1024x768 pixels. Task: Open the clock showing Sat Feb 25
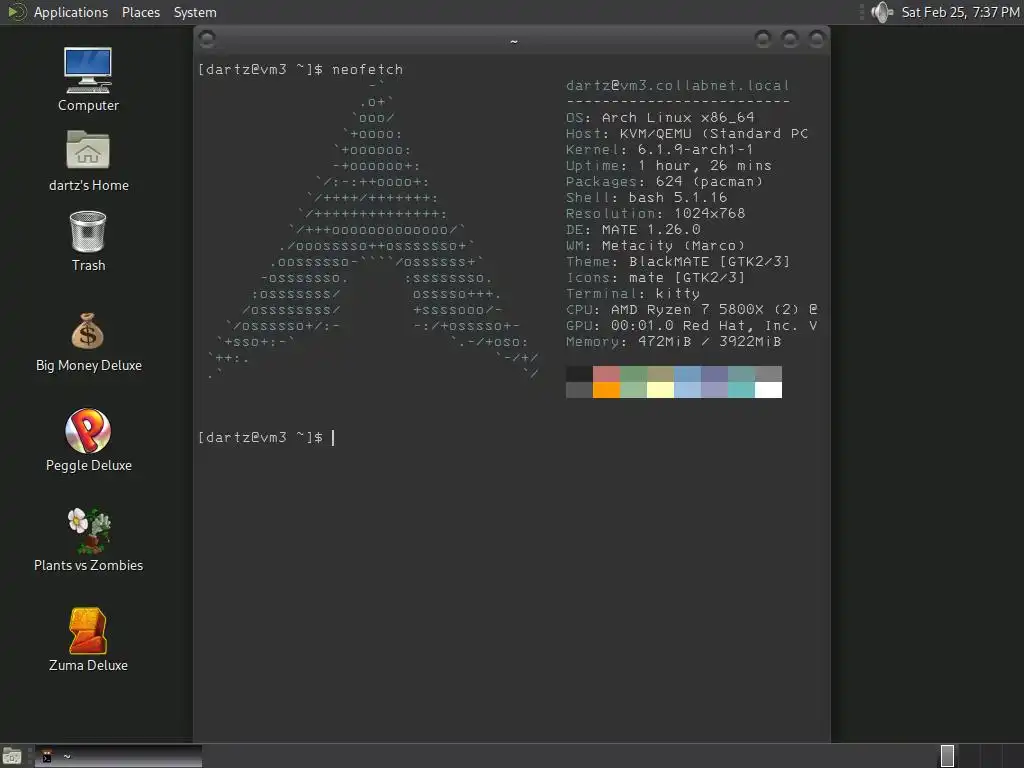coord(960,12)
